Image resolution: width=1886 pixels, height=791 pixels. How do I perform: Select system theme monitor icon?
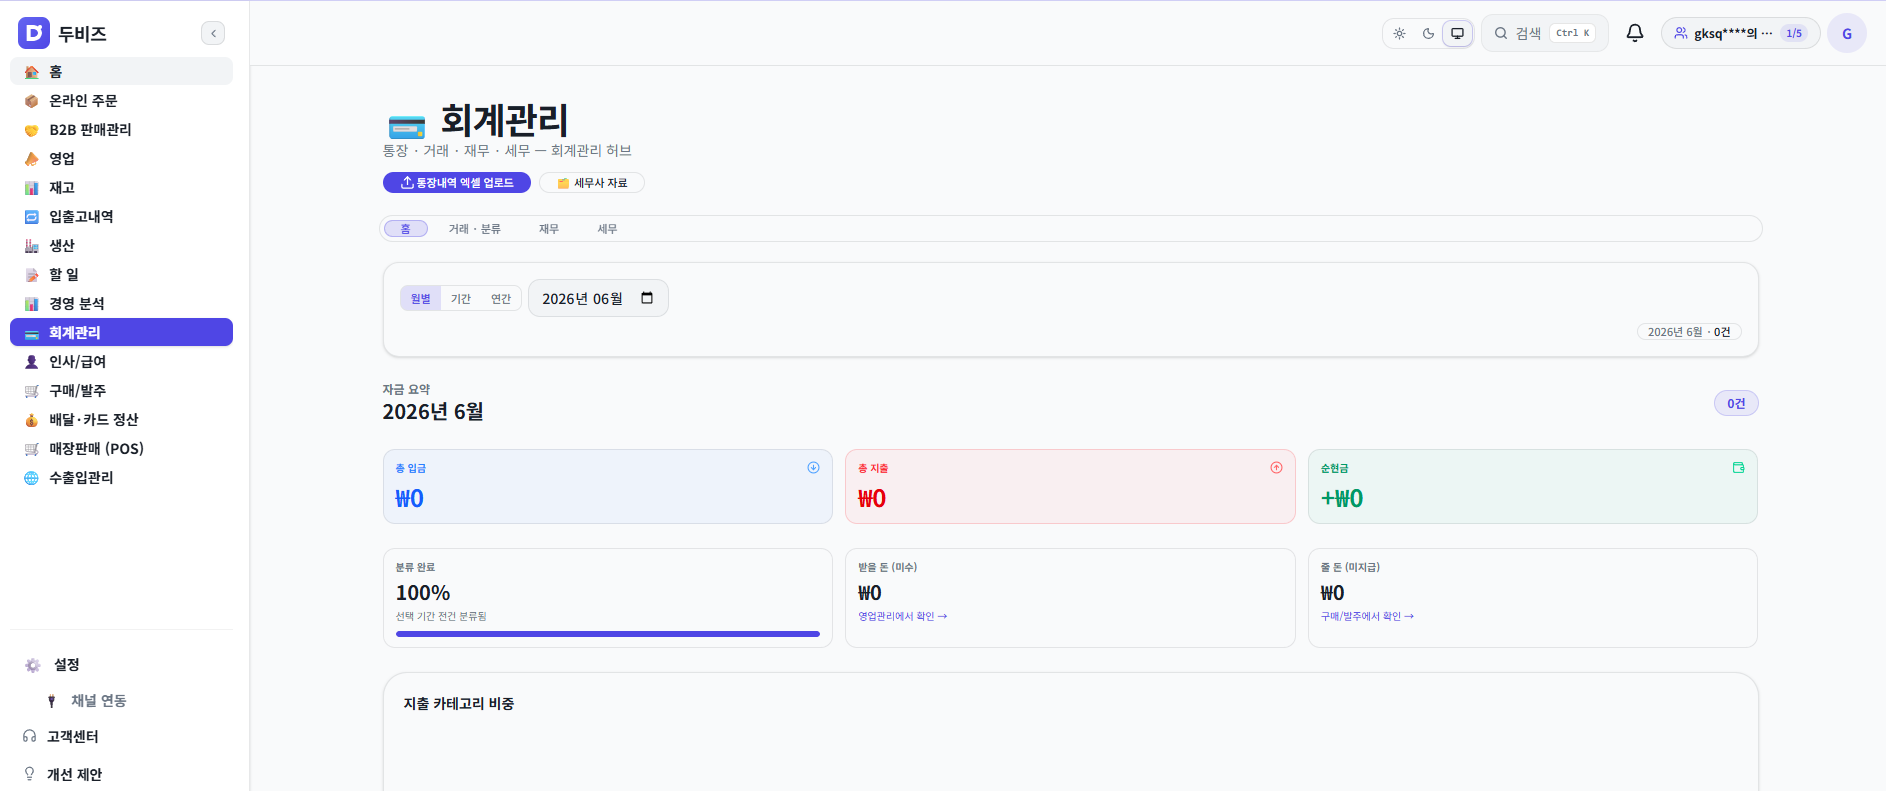[1457, 33]
